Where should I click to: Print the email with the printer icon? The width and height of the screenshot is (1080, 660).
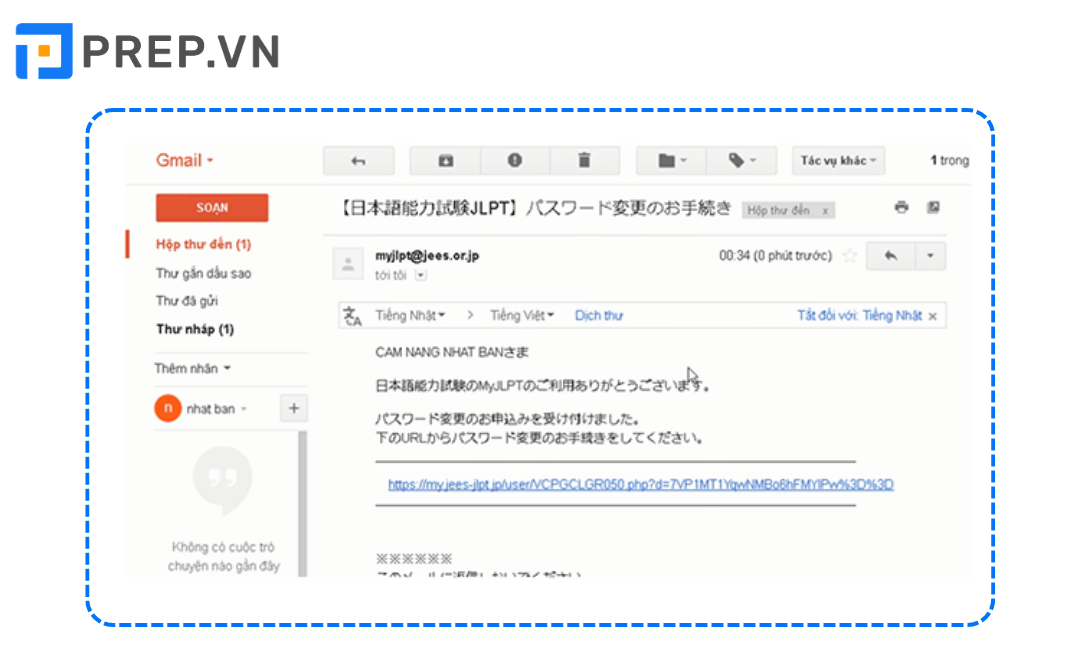901,207
